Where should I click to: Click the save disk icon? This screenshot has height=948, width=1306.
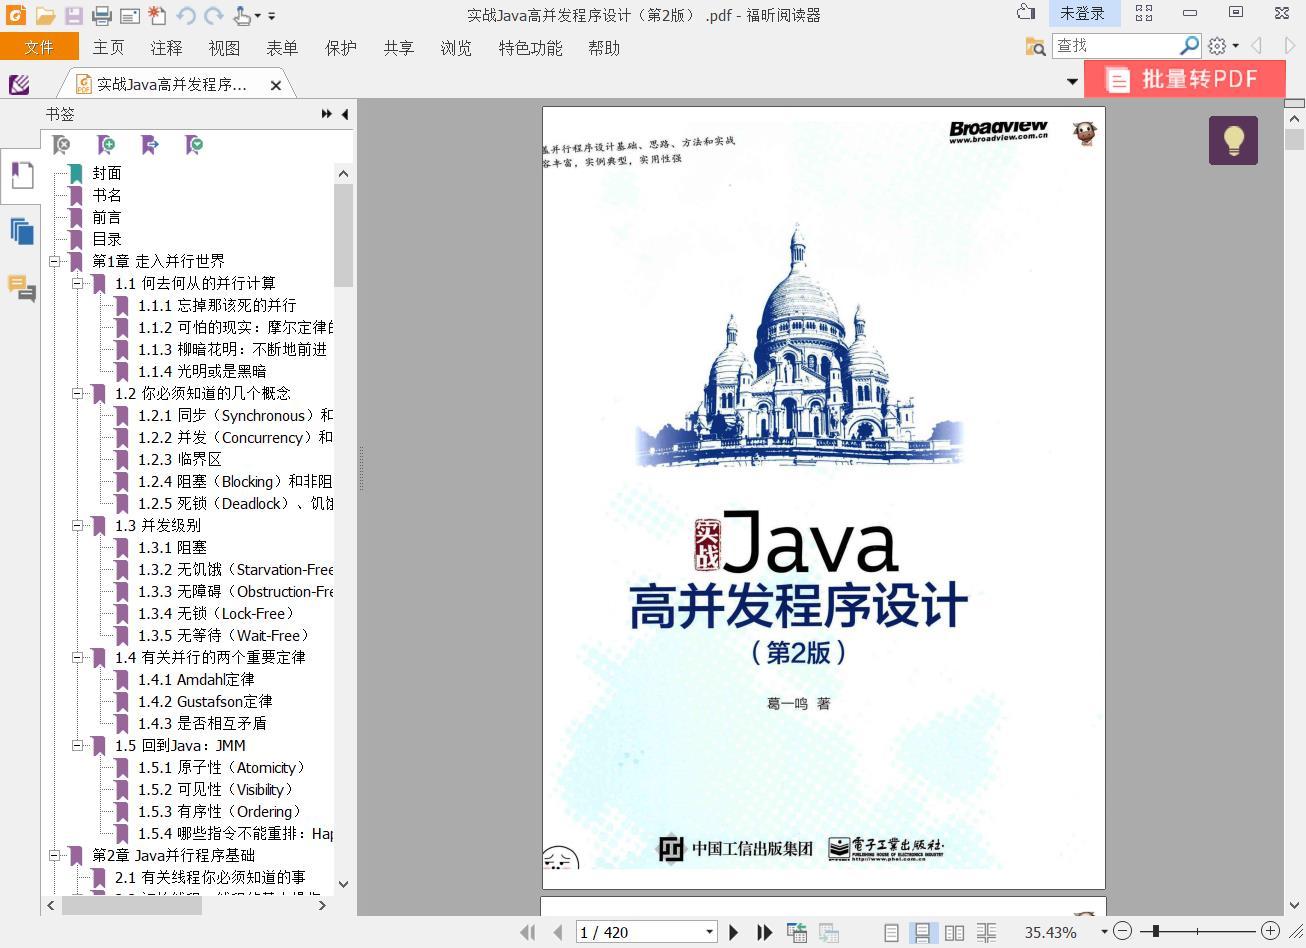tap(74, 15)
